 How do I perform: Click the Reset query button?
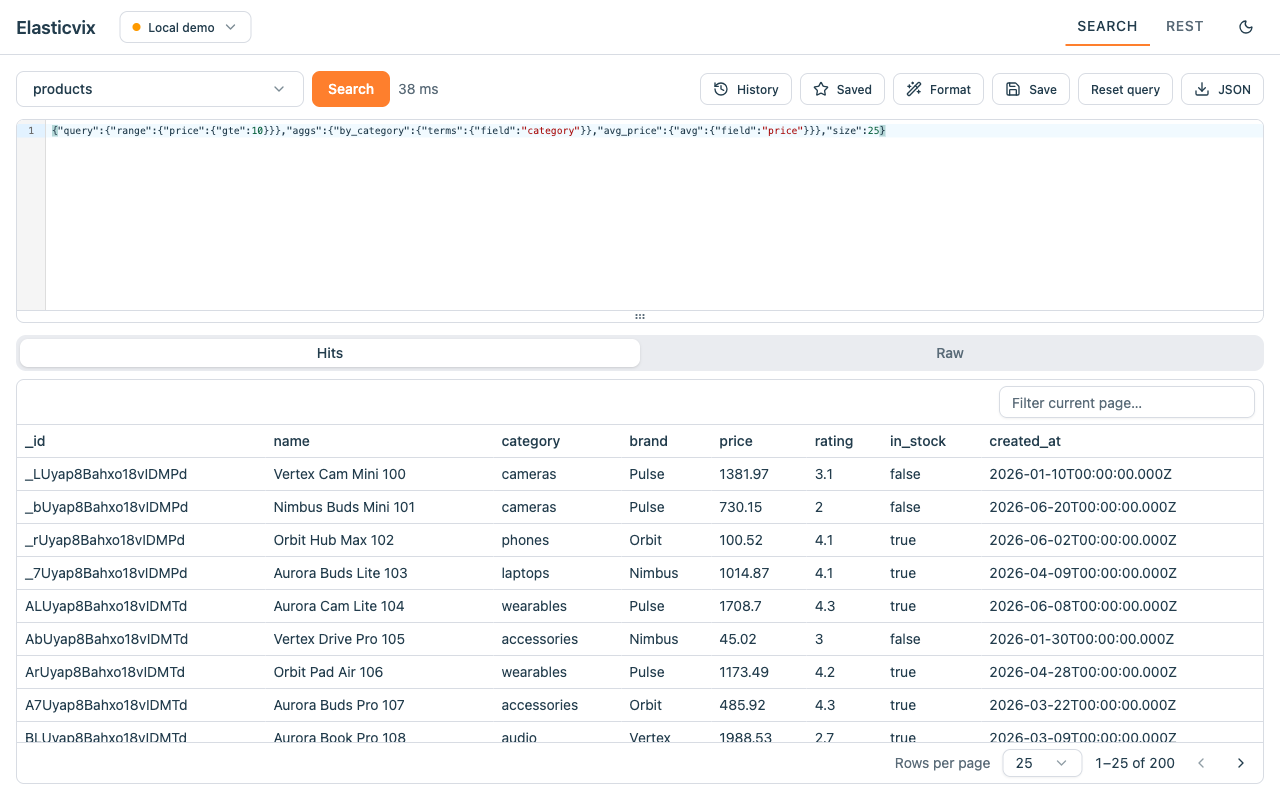pyautogui.click(x=1125, y=89)
